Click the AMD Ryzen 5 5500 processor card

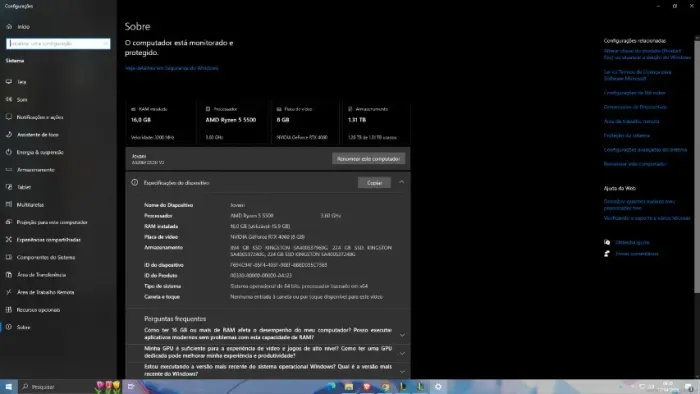(x=234, y=122)
